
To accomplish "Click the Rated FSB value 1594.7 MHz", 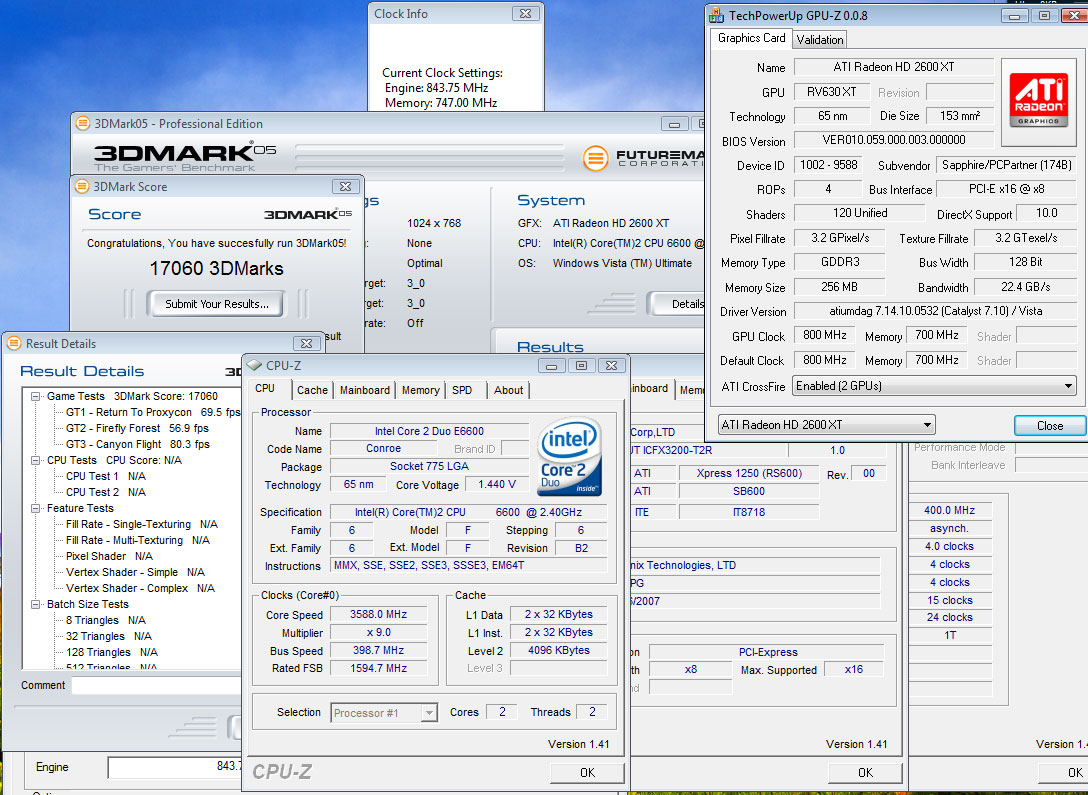I will pyautogui.click(x=378, y=668).
